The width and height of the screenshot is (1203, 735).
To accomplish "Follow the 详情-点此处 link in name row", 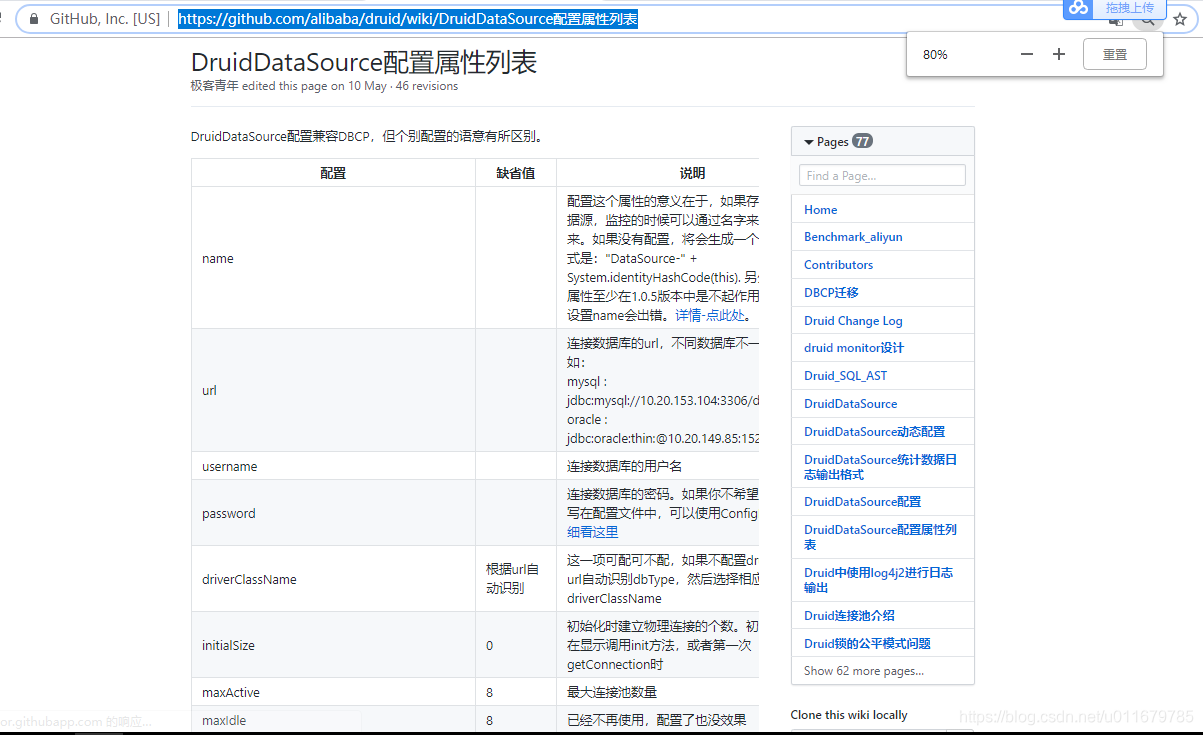I will [x=709, y=315].
